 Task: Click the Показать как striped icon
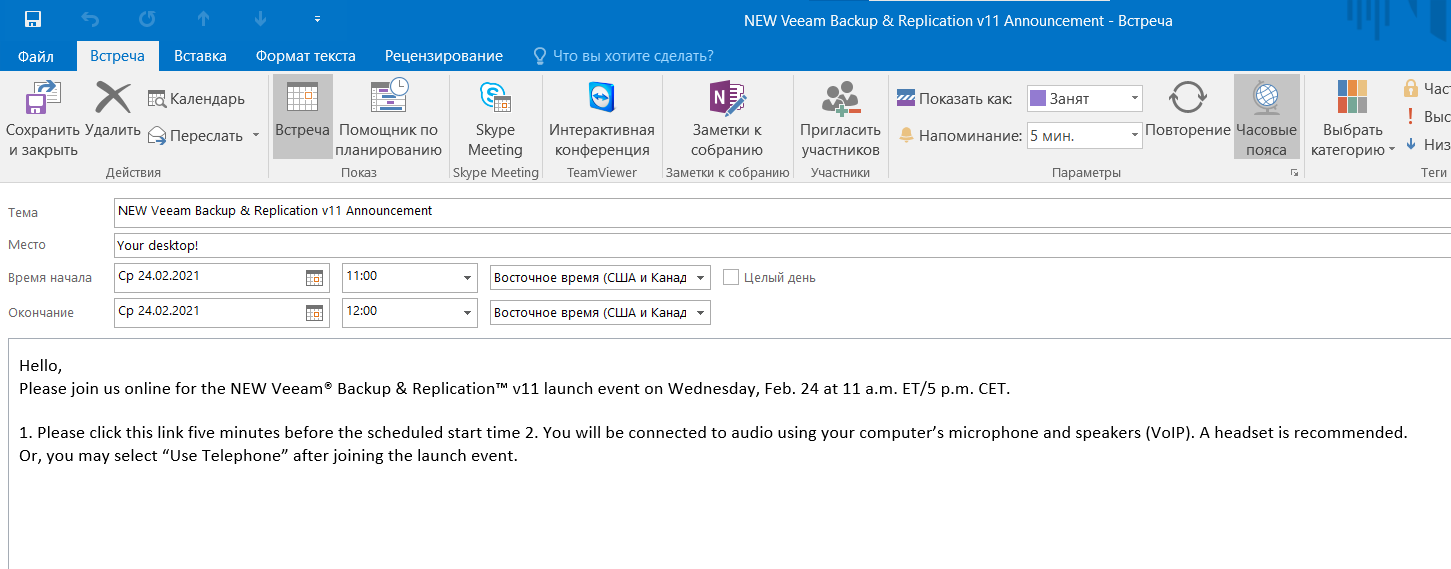click(906, 99)
